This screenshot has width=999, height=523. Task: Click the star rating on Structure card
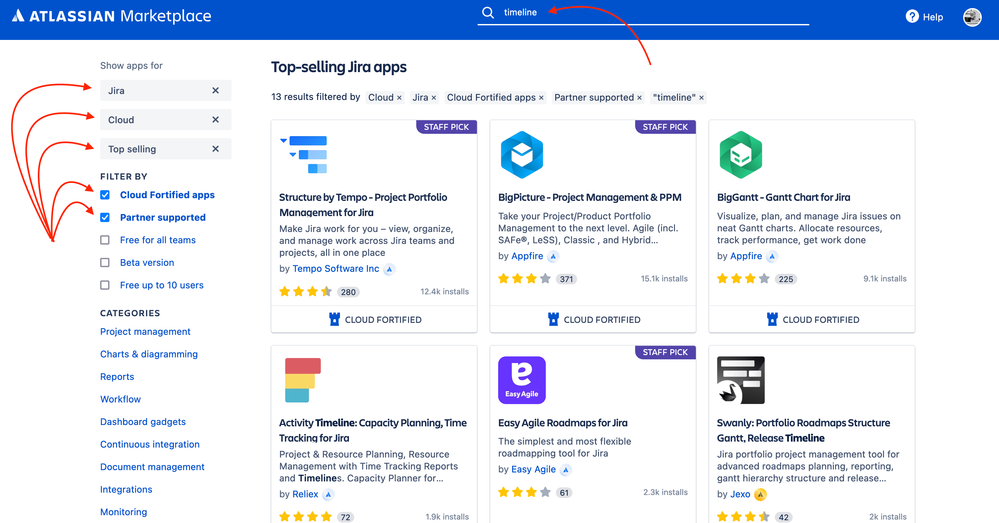(306, 292)
